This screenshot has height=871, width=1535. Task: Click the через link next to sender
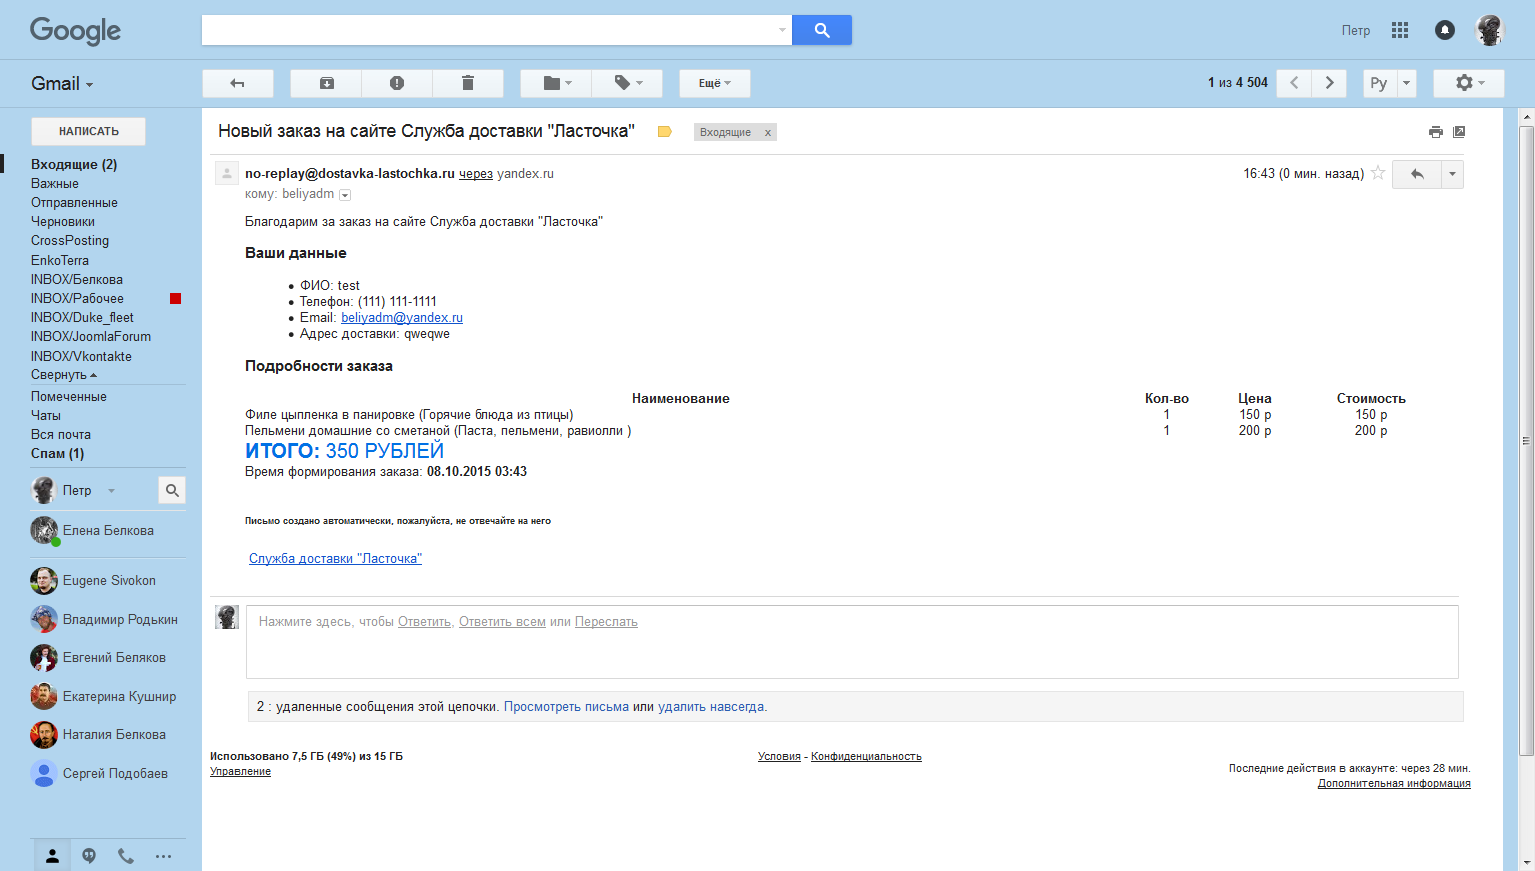coord(476,173)
